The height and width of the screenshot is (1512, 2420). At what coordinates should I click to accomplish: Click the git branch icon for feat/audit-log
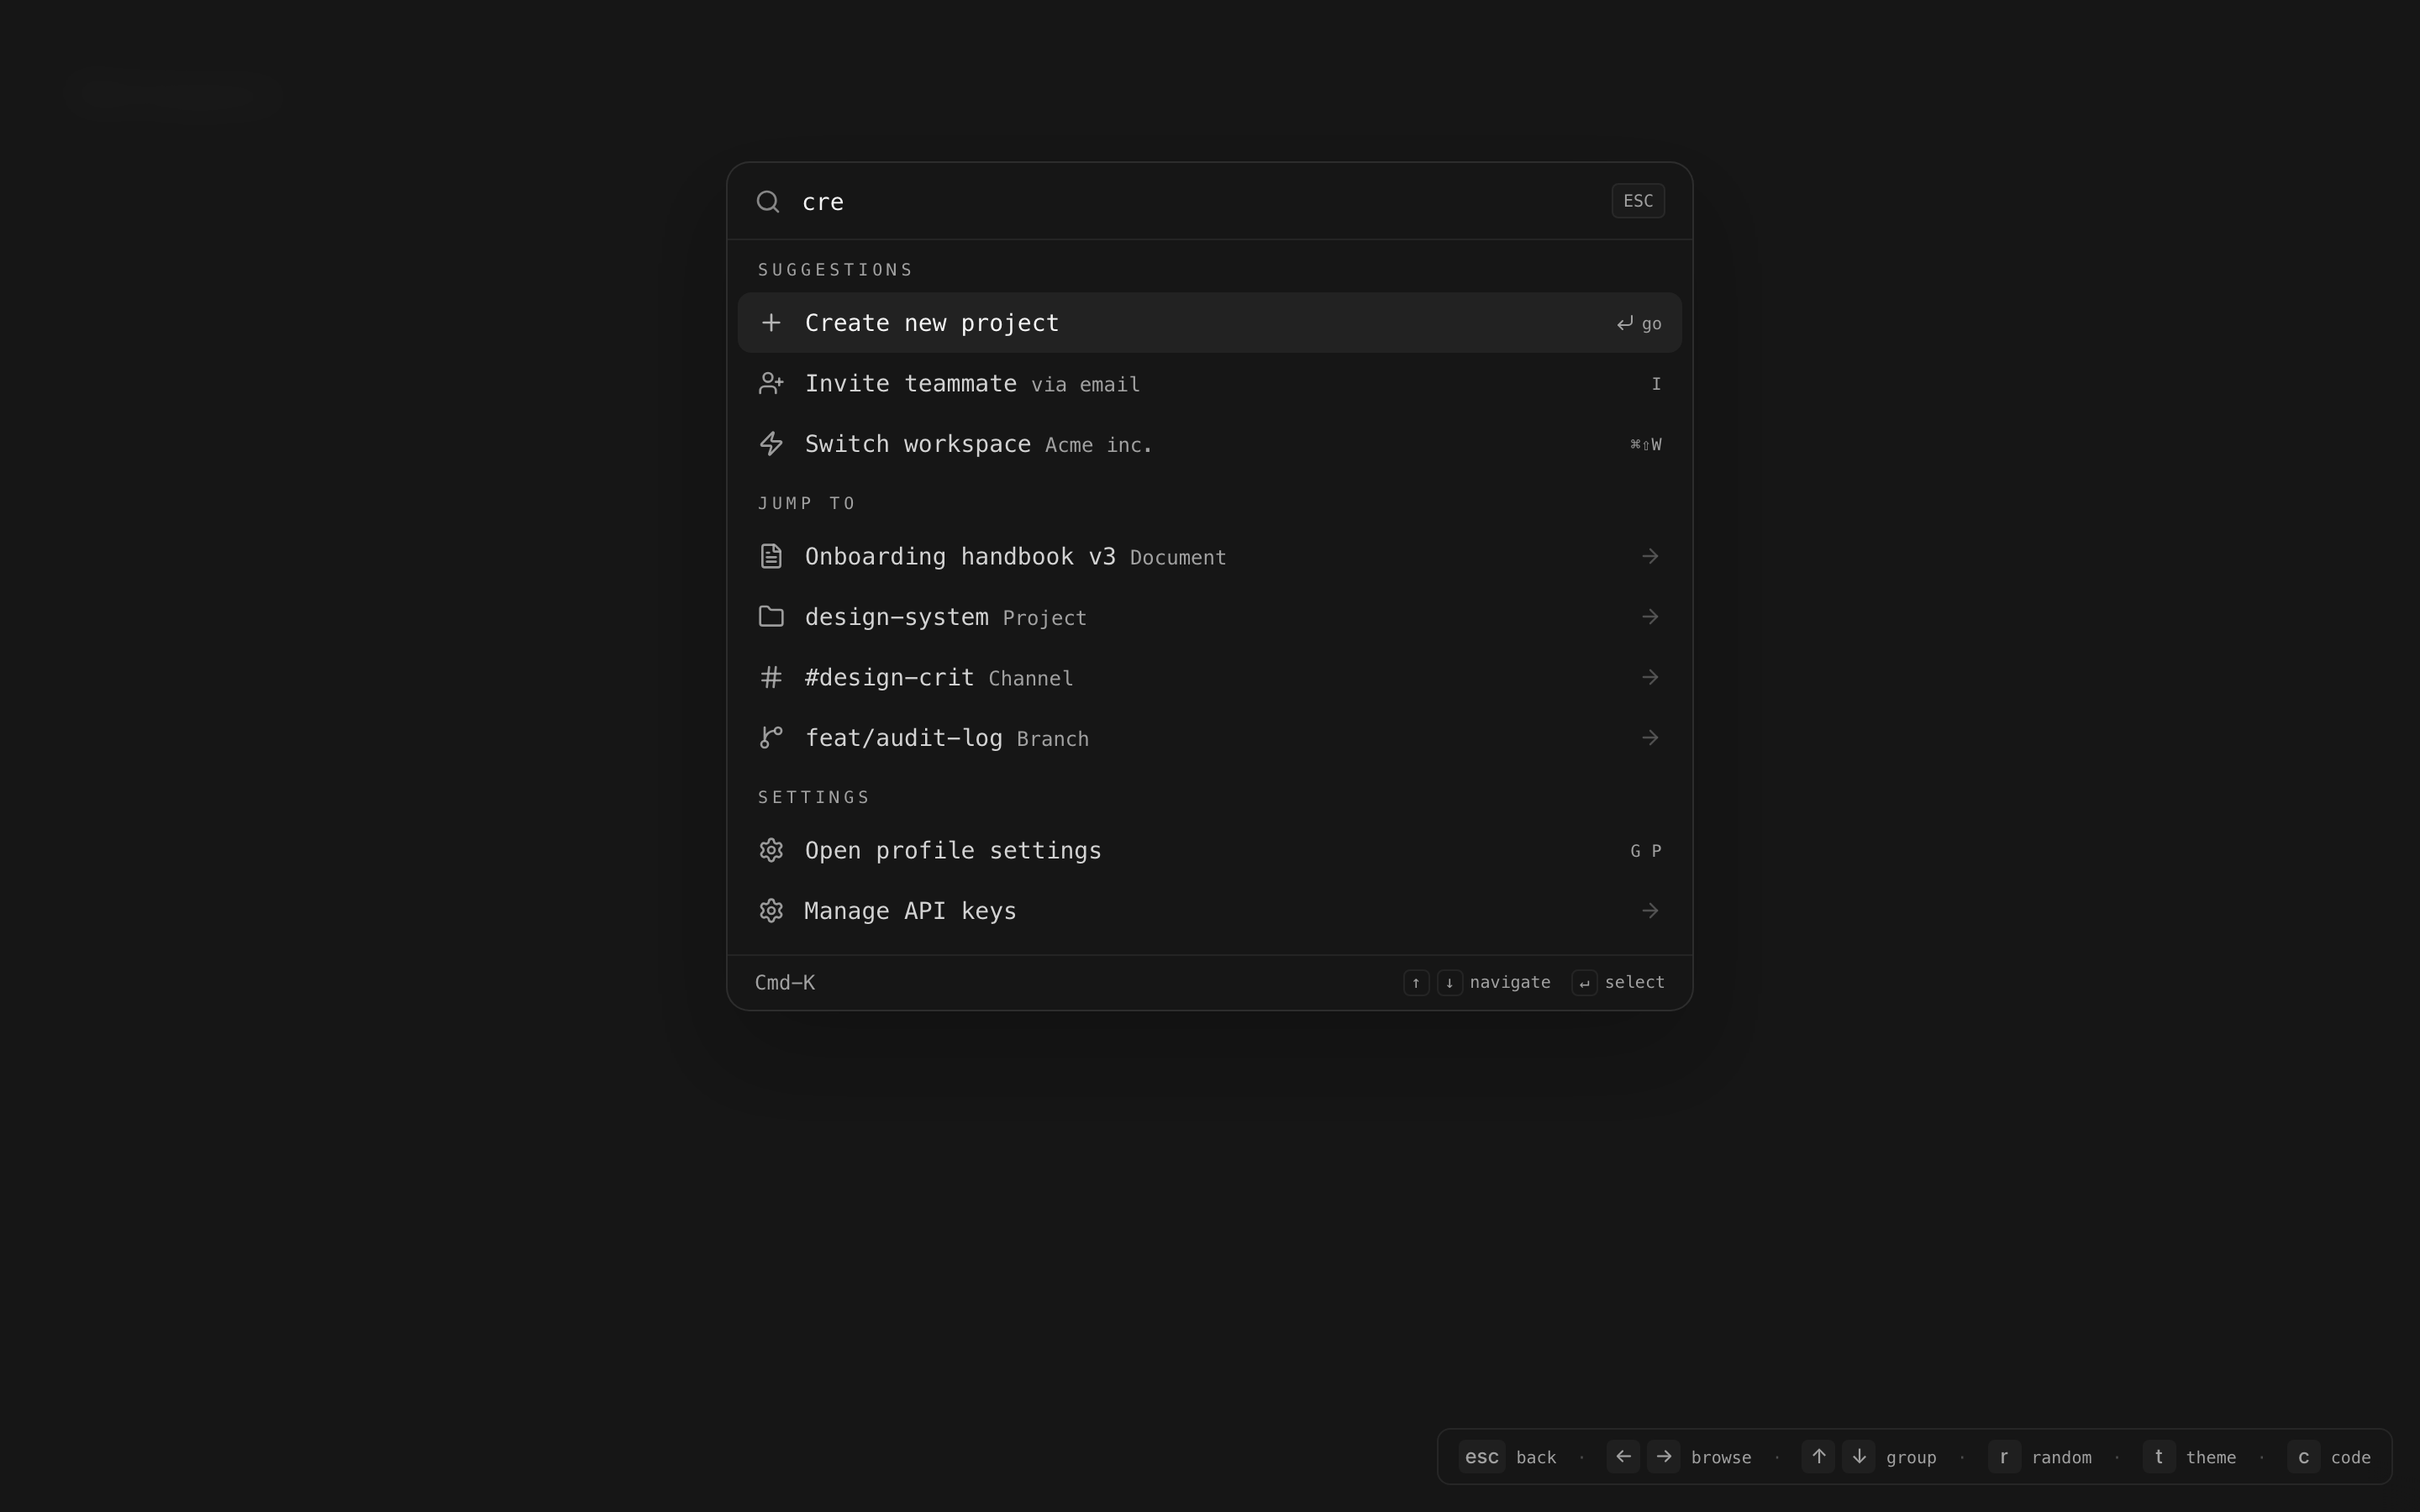click(771, 738)
